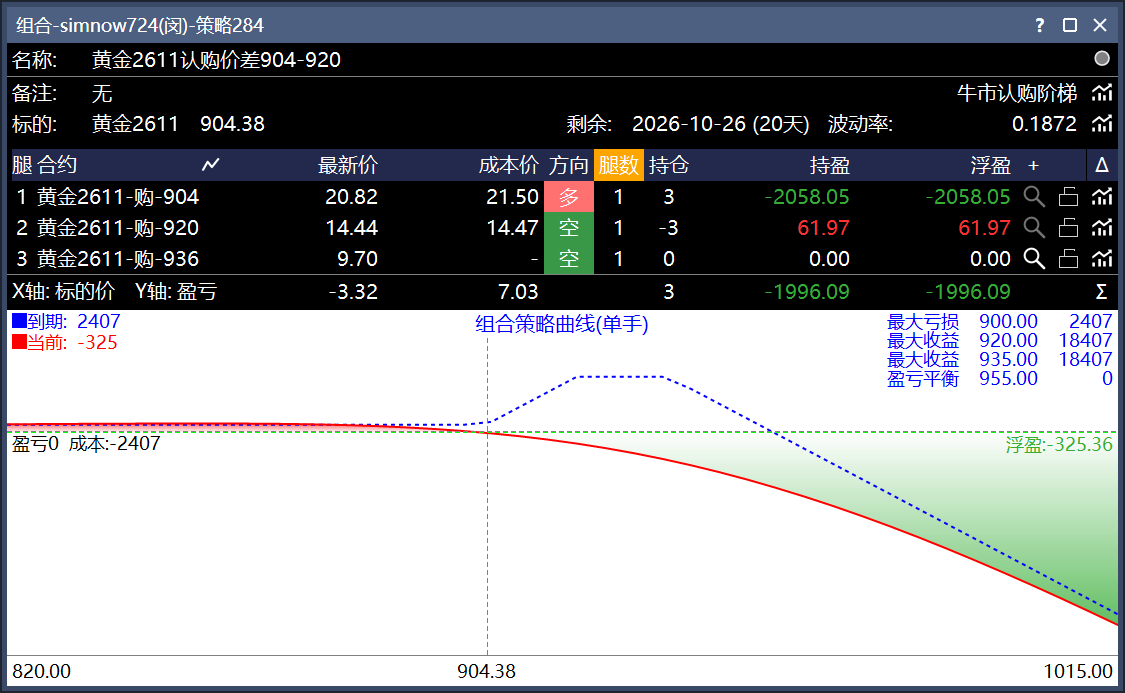This screenshot has width=1125, height=693.
Task: Click Y轴: 盈亏 axis label
Action: pyautogui.click(x=176, y=291)
